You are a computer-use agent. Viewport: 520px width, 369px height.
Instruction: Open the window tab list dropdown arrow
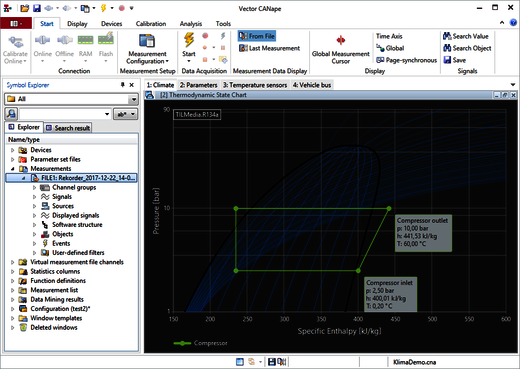(x=513, y=85)
